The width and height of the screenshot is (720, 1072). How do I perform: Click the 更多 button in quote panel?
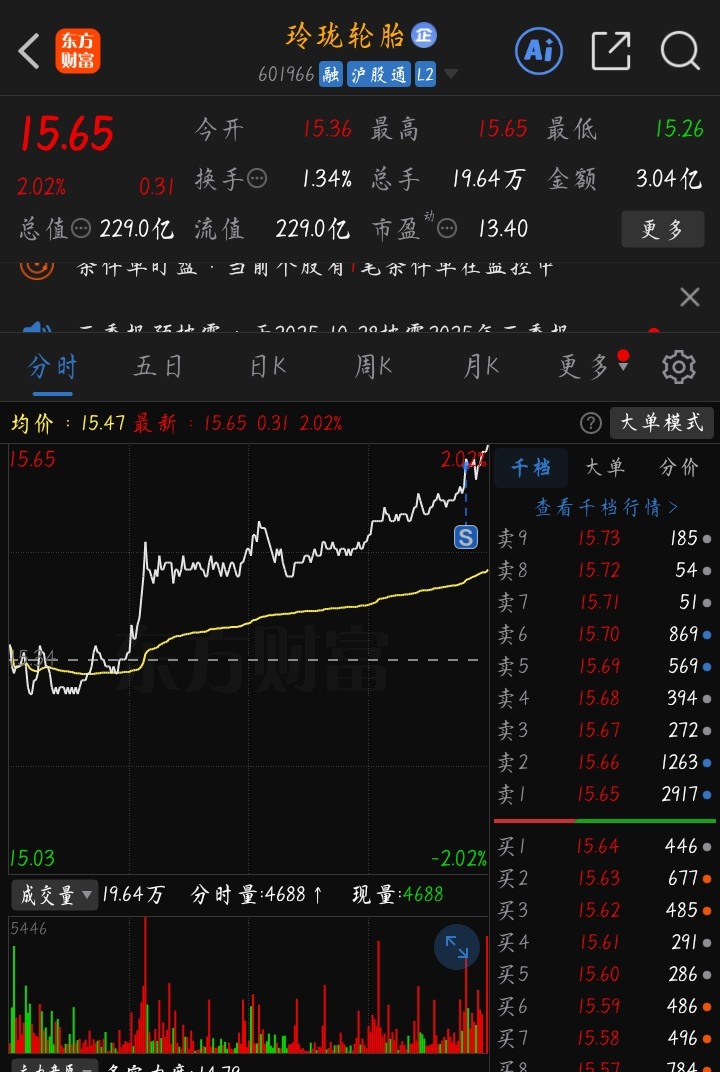(x=663, y=229)
